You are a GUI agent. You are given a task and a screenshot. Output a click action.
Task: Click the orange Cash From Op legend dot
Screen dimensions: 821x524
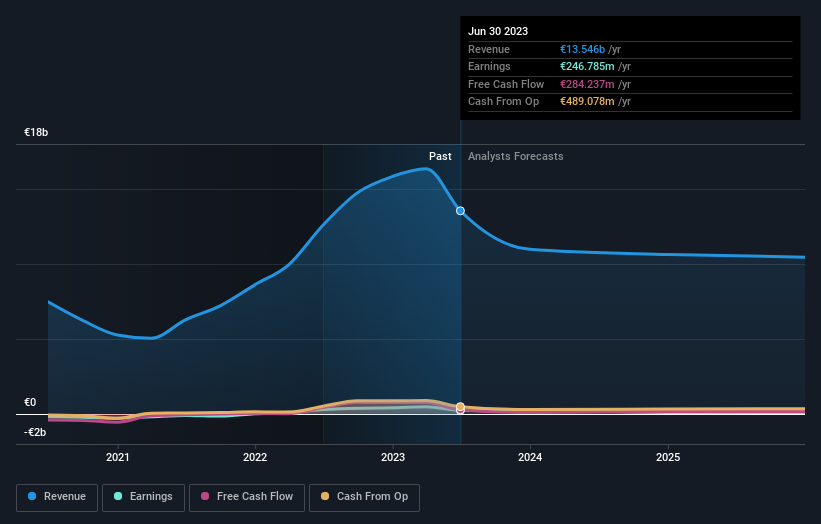[x=325, y=496]
